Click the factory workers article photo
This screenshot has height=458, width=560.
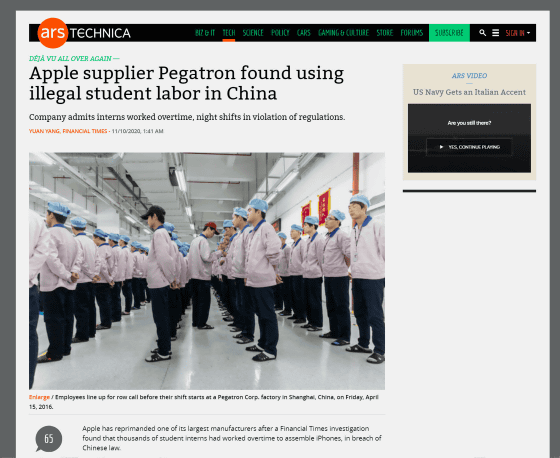(x=207, y=271)
